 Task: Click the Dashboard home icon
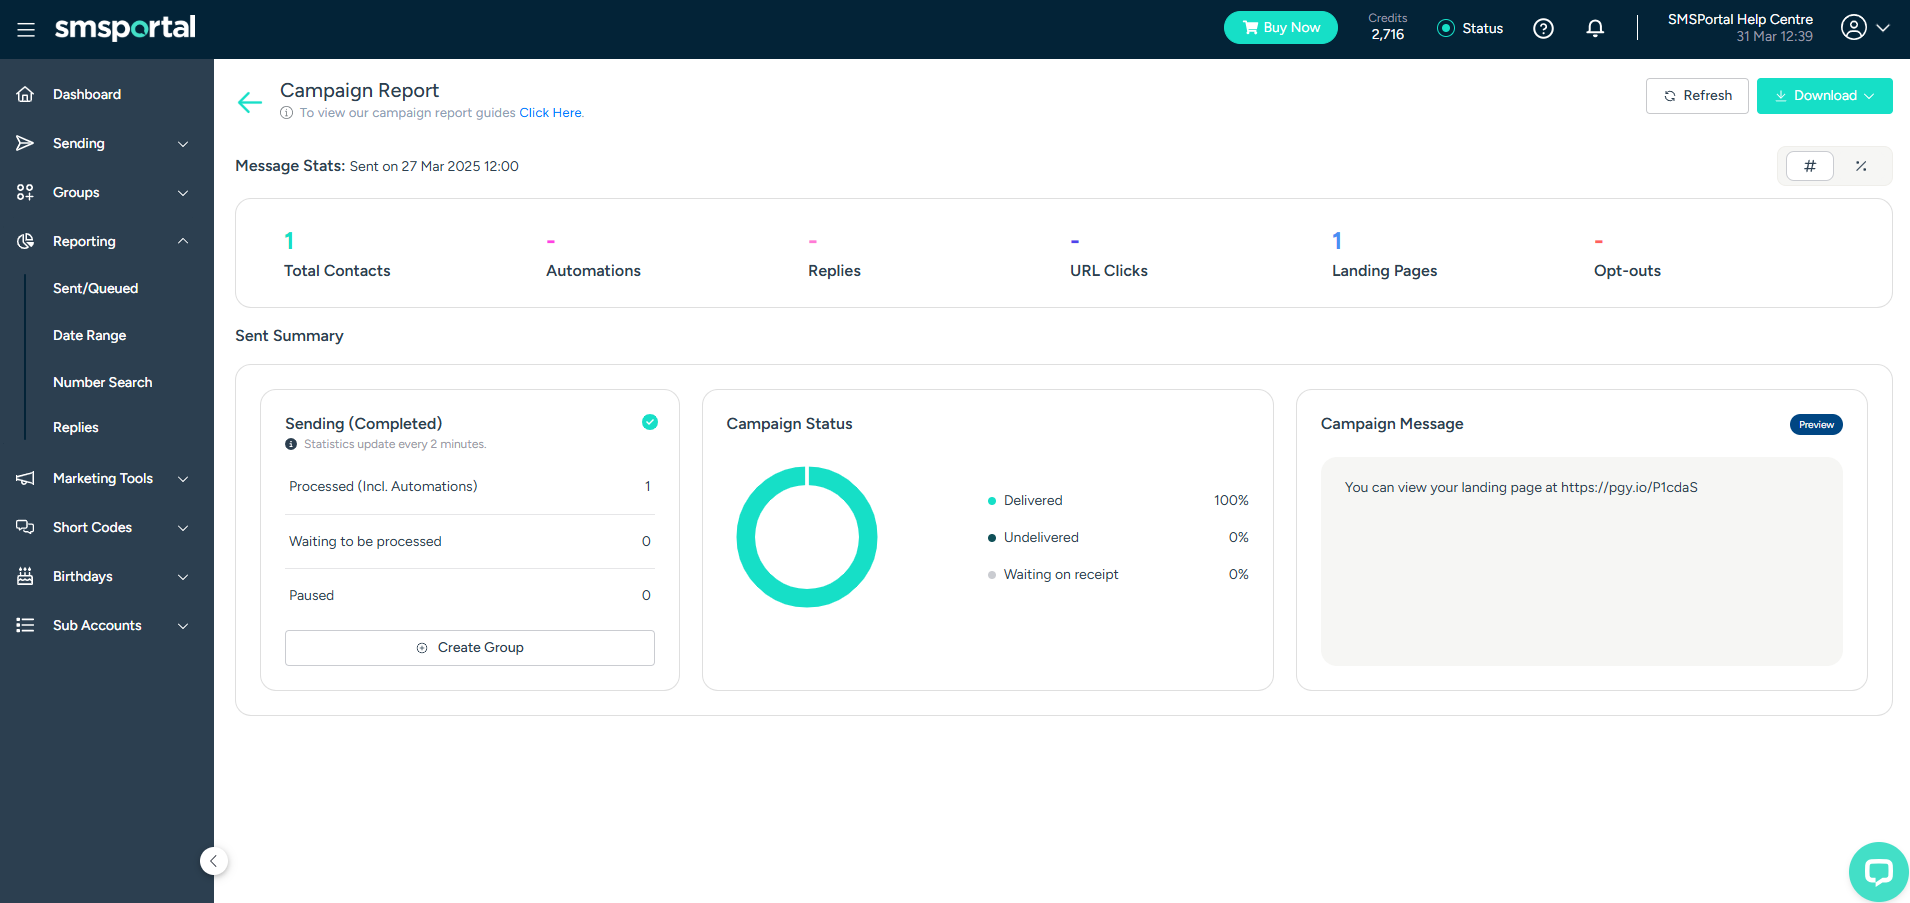click(26, 94)
